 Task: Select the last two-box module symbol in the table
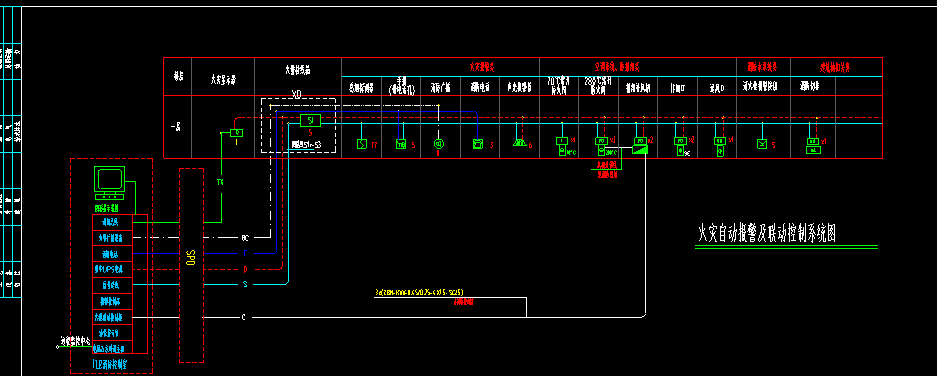813,145
